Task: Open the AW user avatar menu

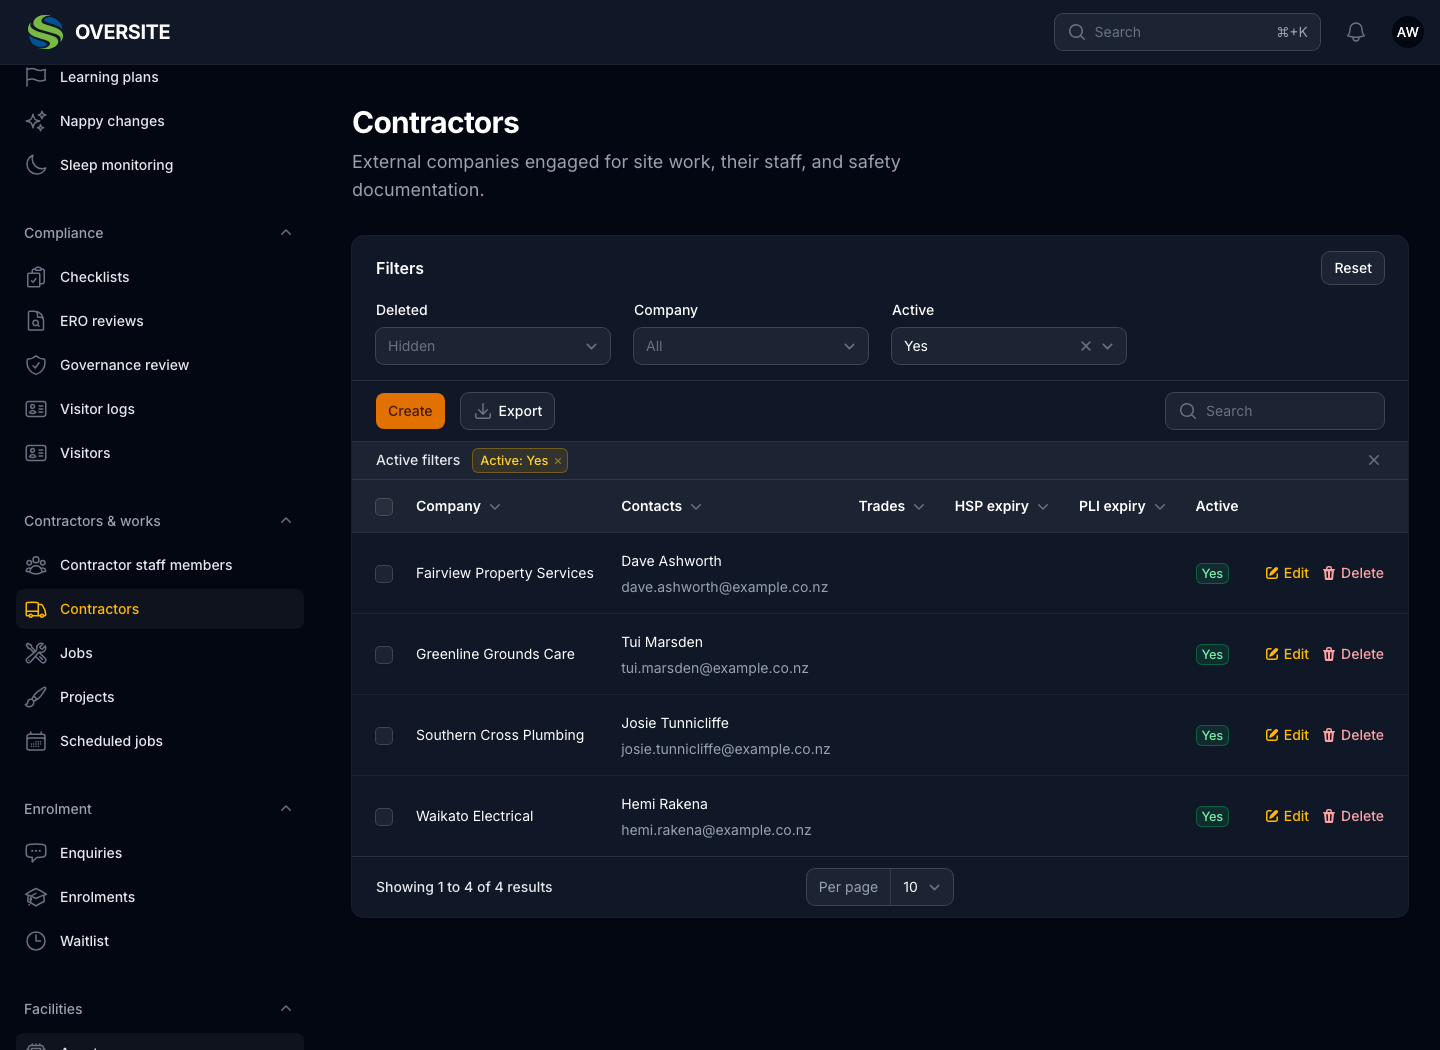Action: (1408, 32)
